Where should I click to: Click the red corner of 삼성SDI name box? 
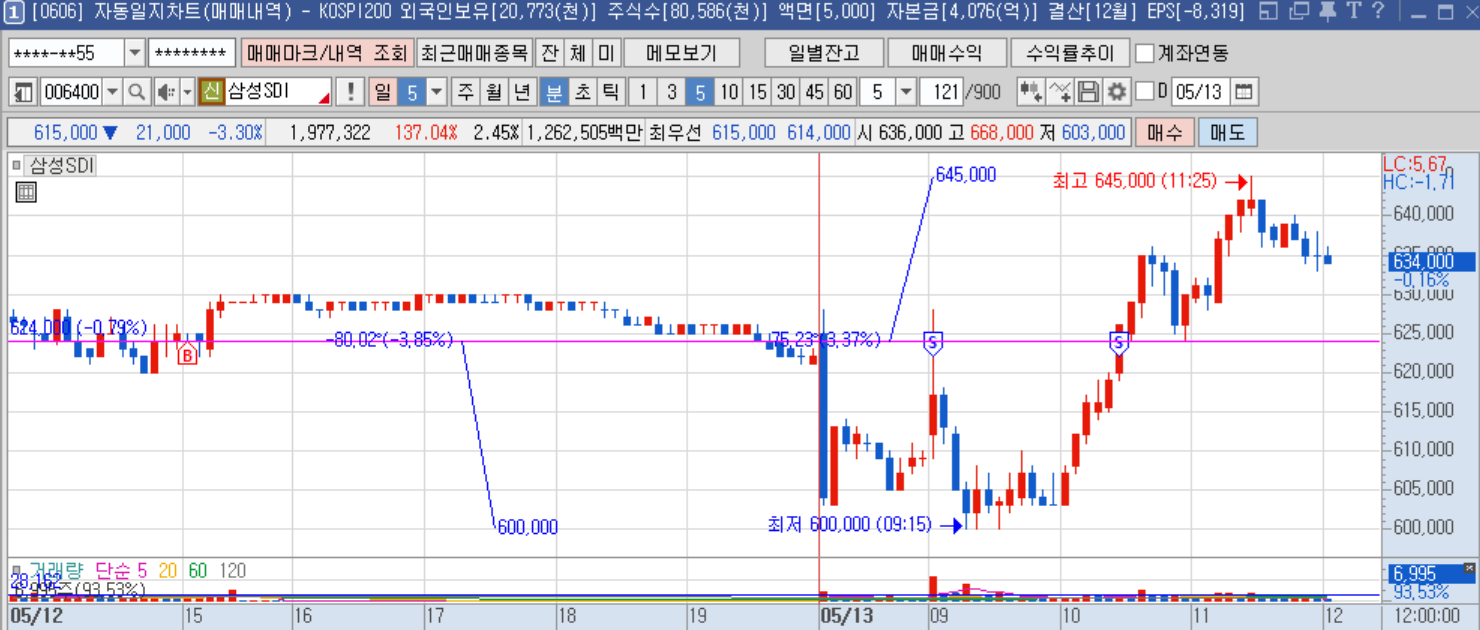pos(324,99)
